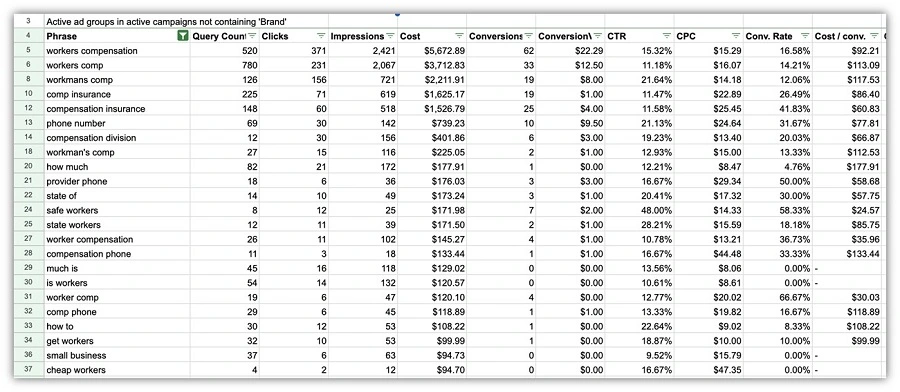Open filter dropdown for Conv. Rate column
Viewport: 900px width, 392px height.
pyautogui.click(x=805, y=36)
